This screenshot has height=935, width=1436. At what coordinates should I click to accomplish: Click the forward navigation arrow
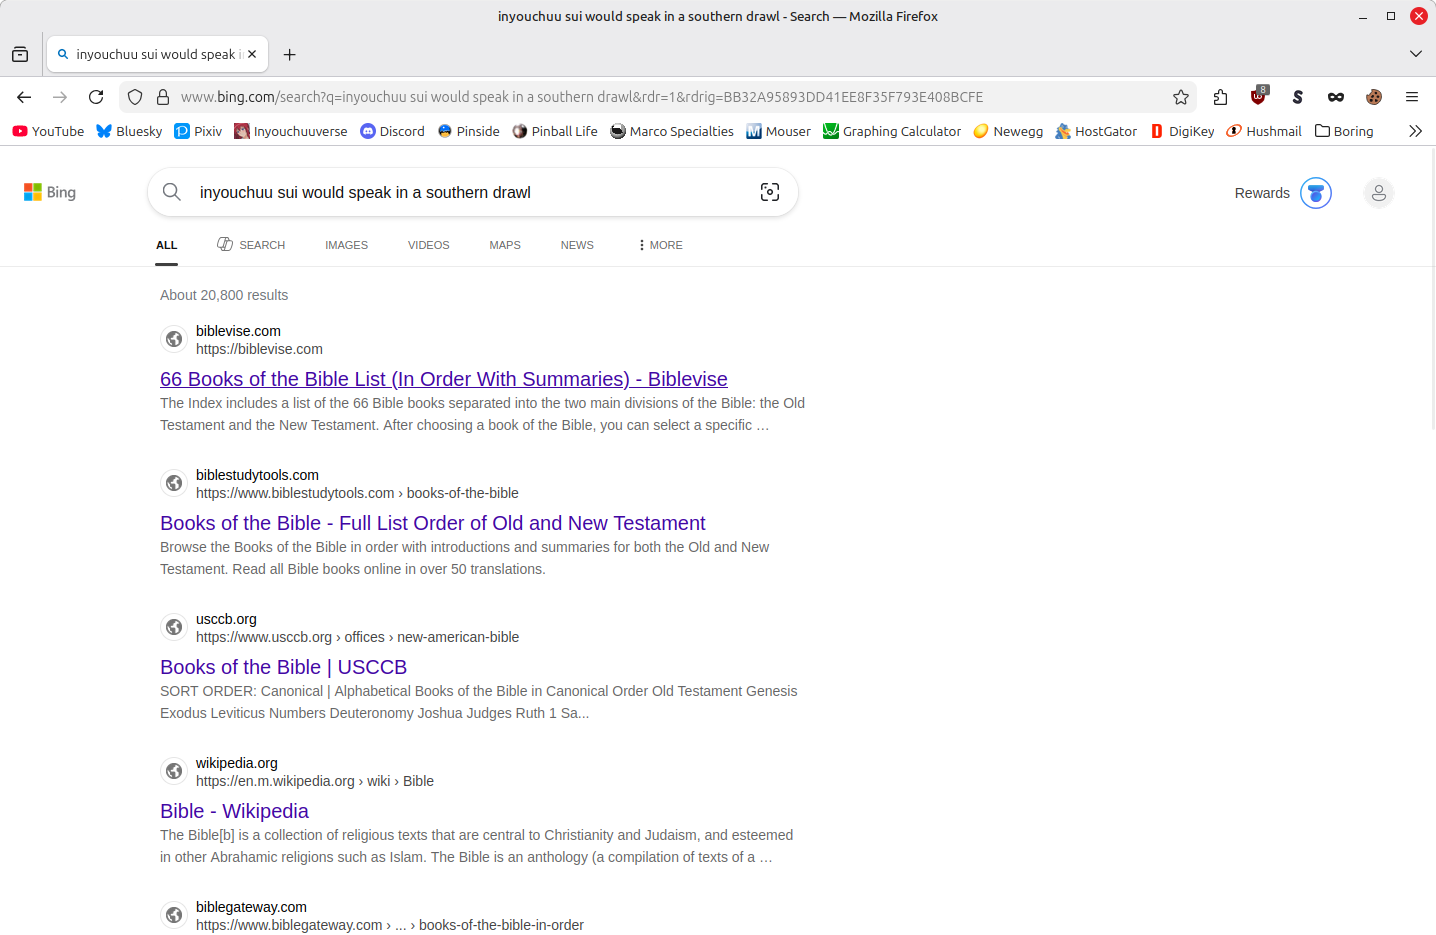[60, 97]
